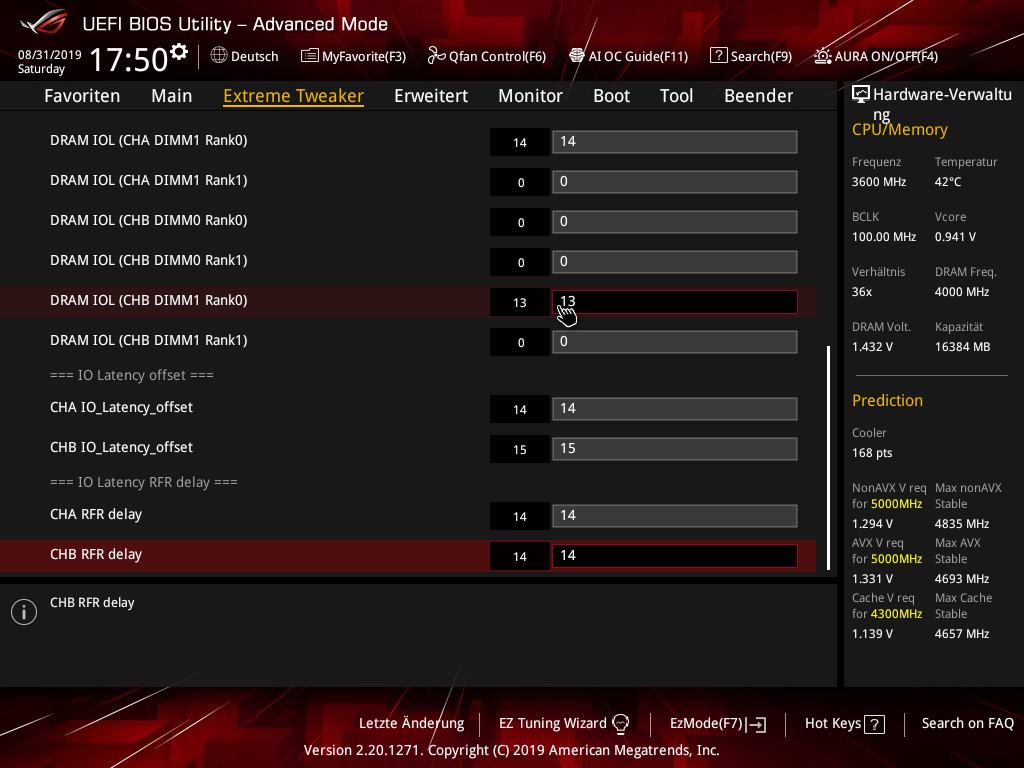Viewport: 1024px width, 768px height.
Task: Open the Erweitert tab
Action: (x=431, y=96)
